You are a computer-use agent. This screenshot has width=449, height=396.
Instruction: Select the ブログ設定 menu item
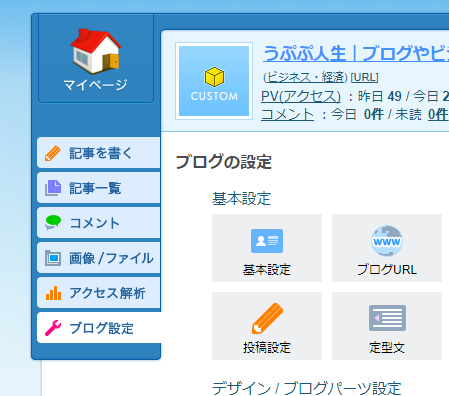(x=99, y=328)
